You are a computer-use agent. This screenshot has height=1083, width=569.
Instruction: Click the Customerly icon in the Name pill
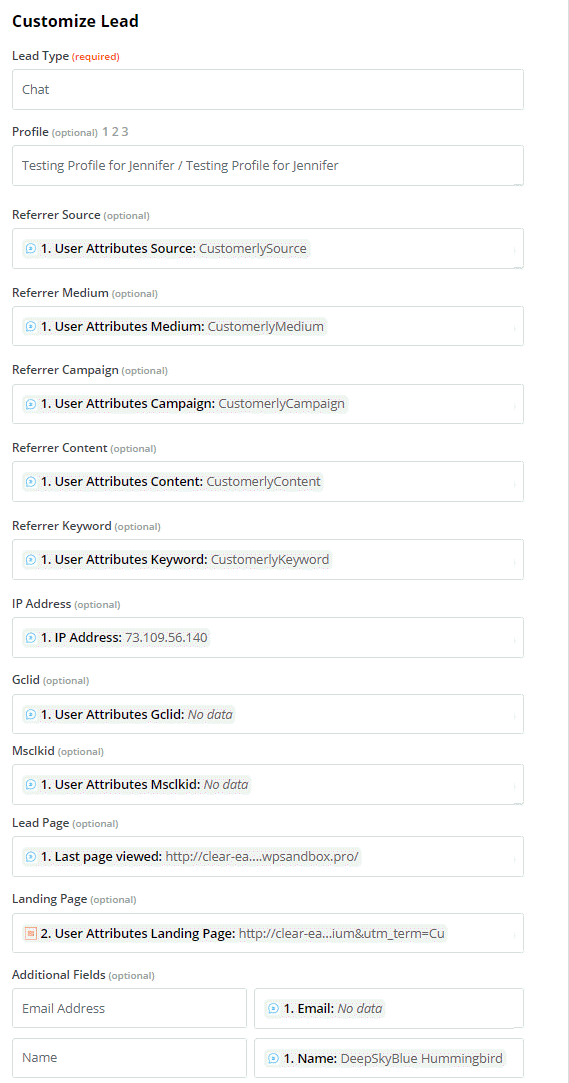273,1057
